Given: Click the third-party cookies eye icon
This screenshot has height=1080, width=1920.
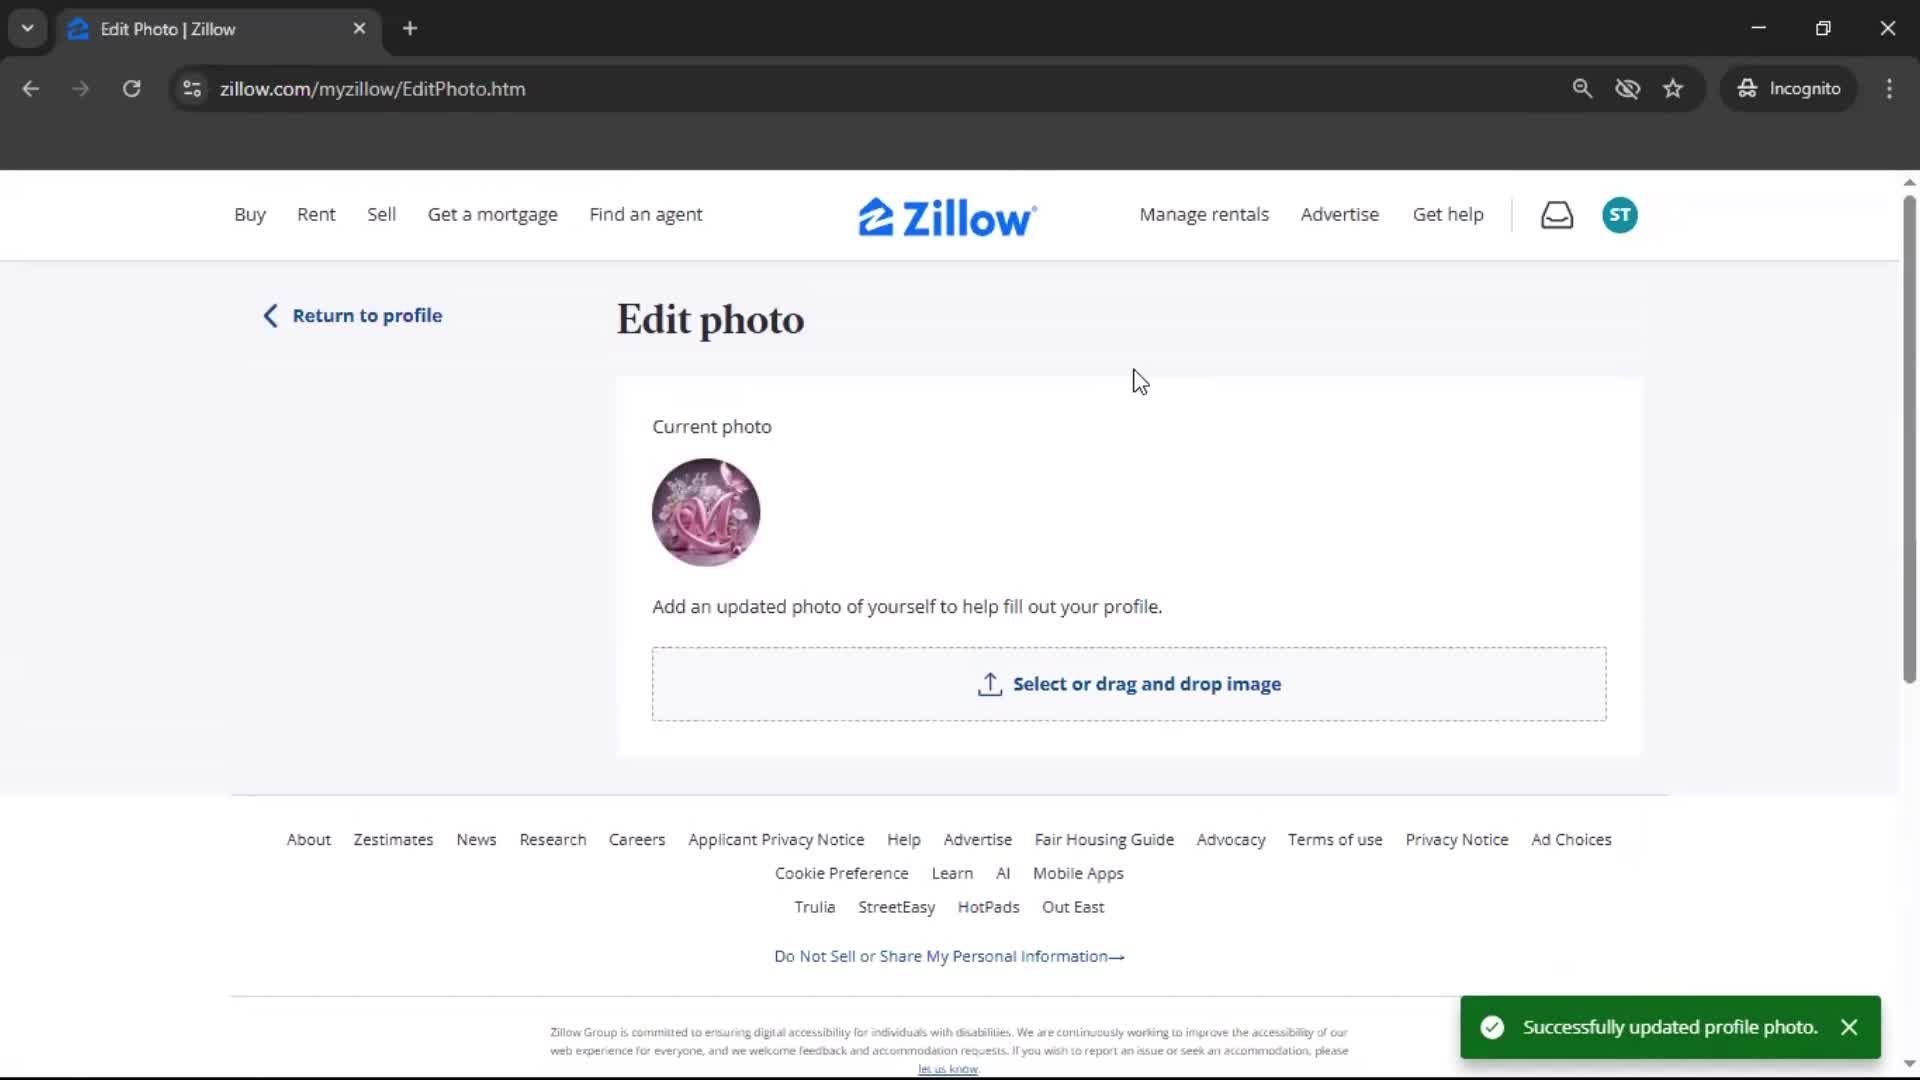Looking at the screenshot, I should click(x=1628, y=88).
